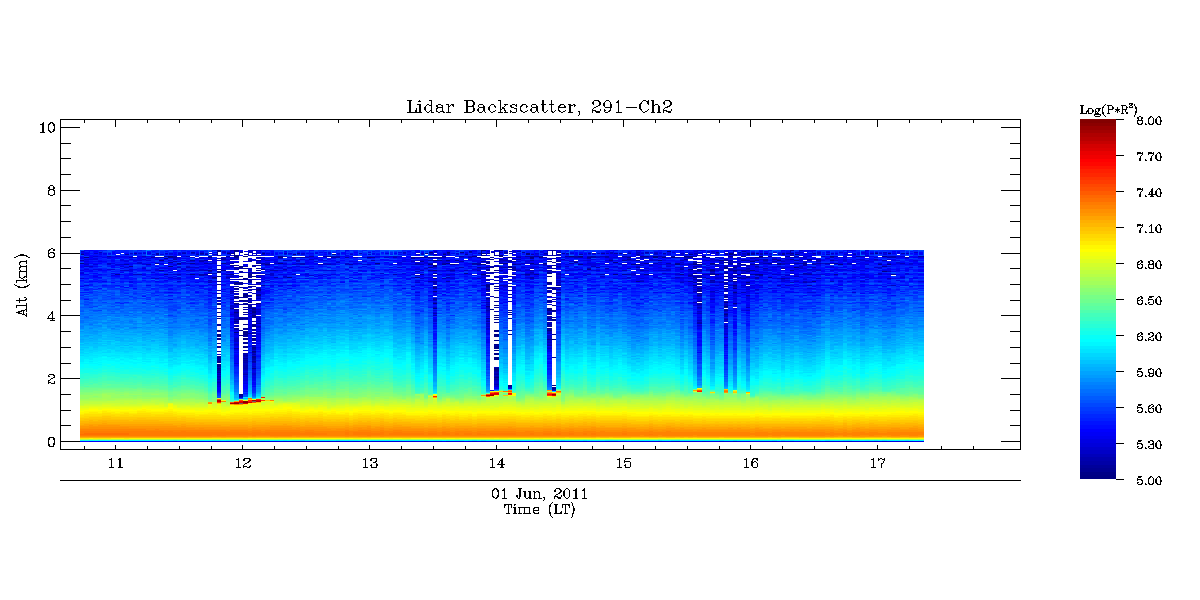Click colorbar value 5.30
The height and width of the screenshot is (600, 1200).
(x=1148, y=445)
